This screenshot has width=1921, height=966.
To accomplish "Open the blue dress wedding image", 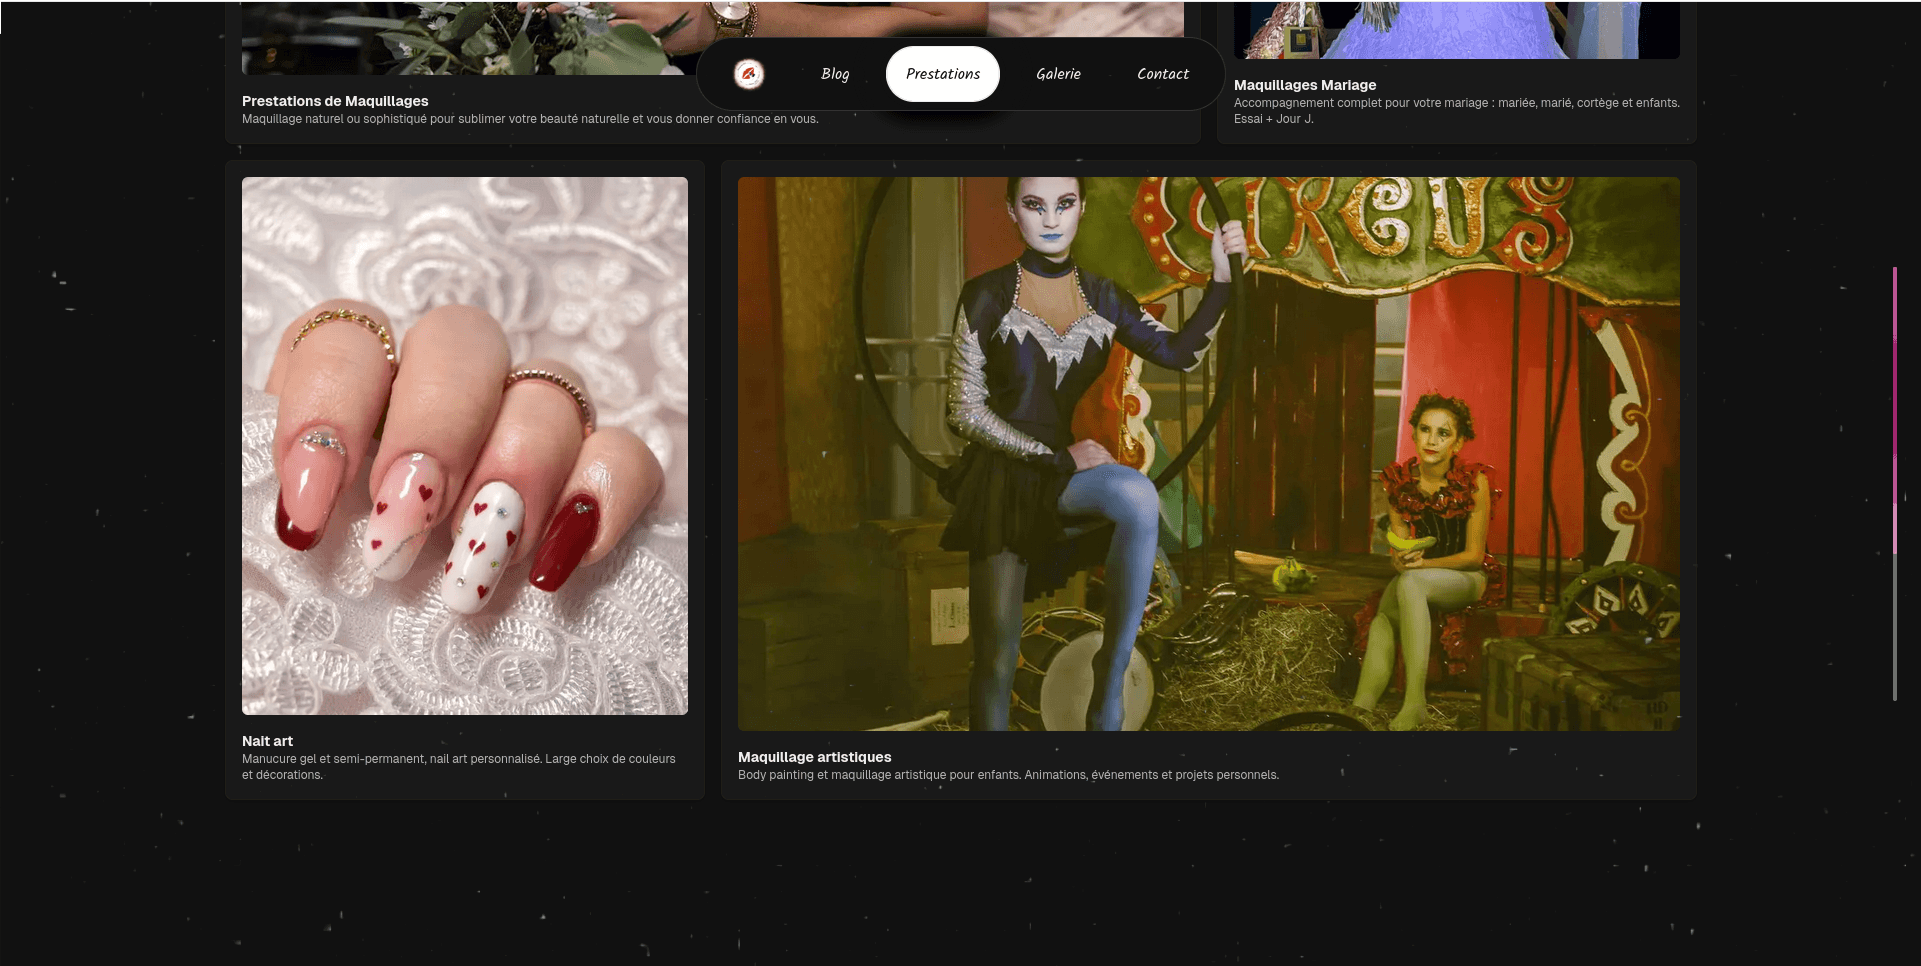I will click(1456, 29).
